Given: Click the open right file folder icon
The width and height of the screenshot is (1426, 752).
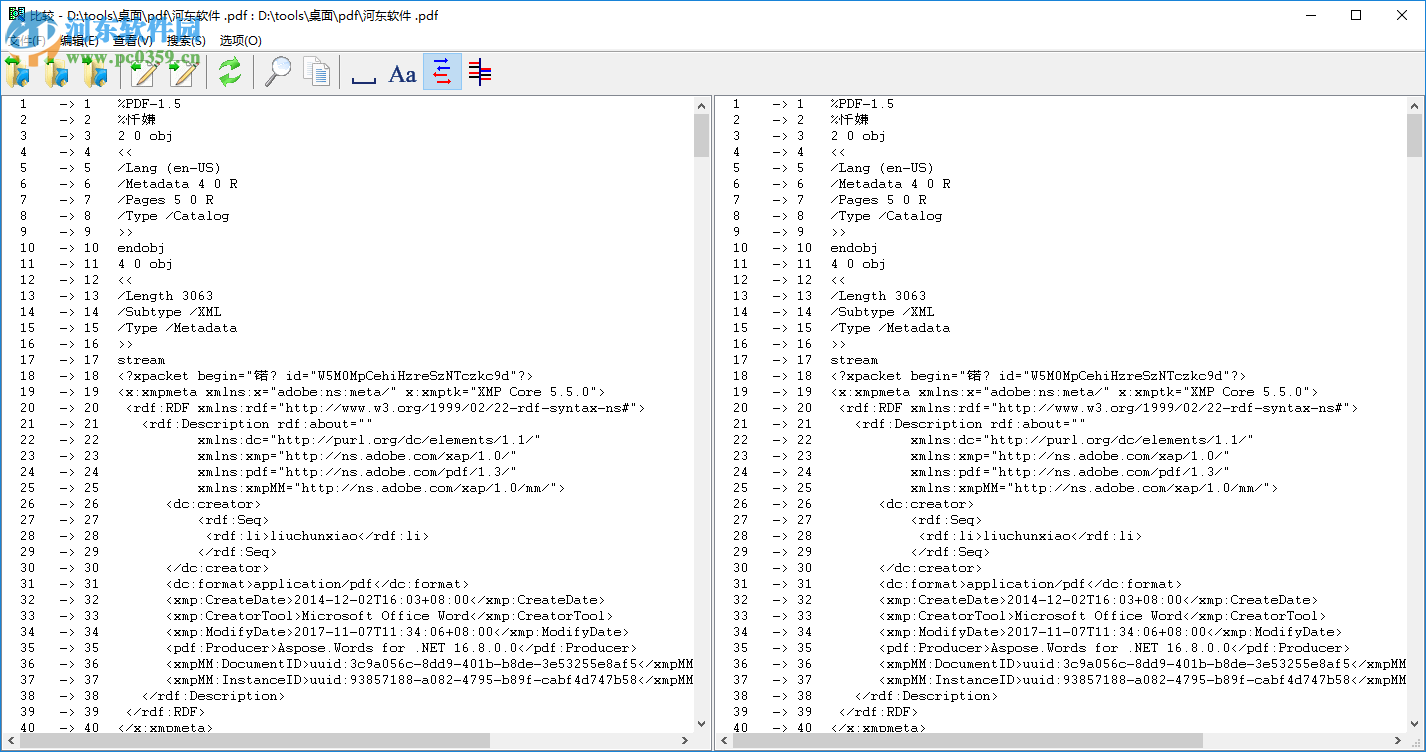Looking at the screenshot, I should tap(96, 72).
